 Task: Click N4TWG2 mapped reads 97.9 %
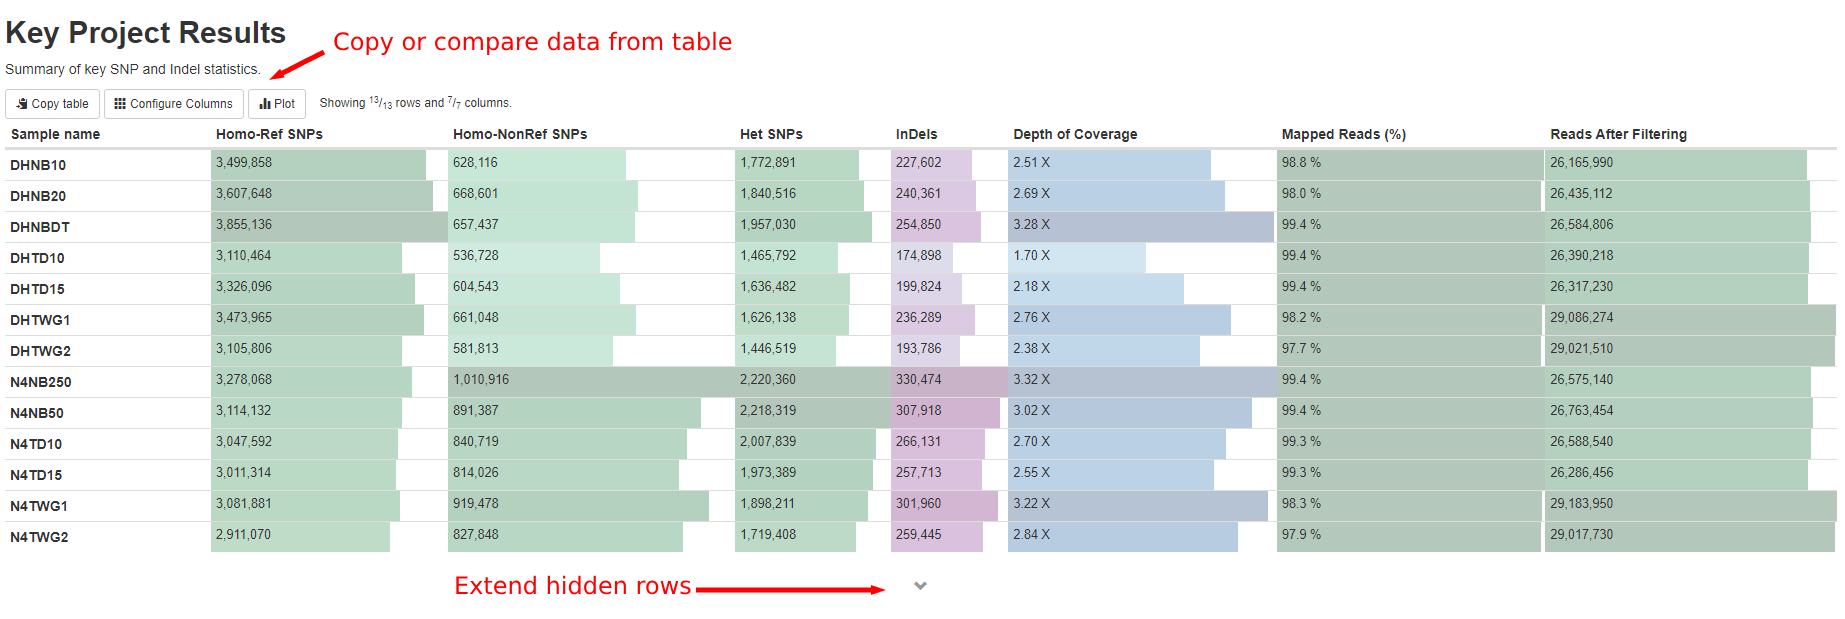pos(1301,535)
